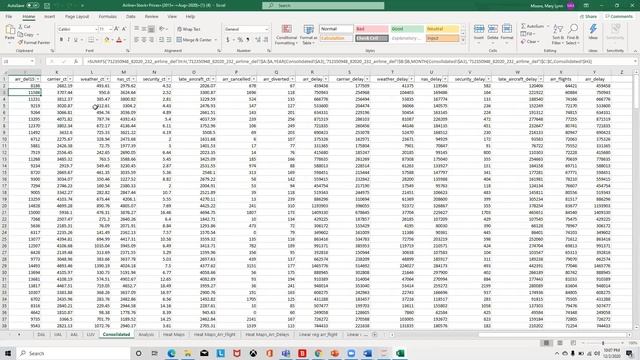Decrease the cell indent

click(x=162, y=40)
